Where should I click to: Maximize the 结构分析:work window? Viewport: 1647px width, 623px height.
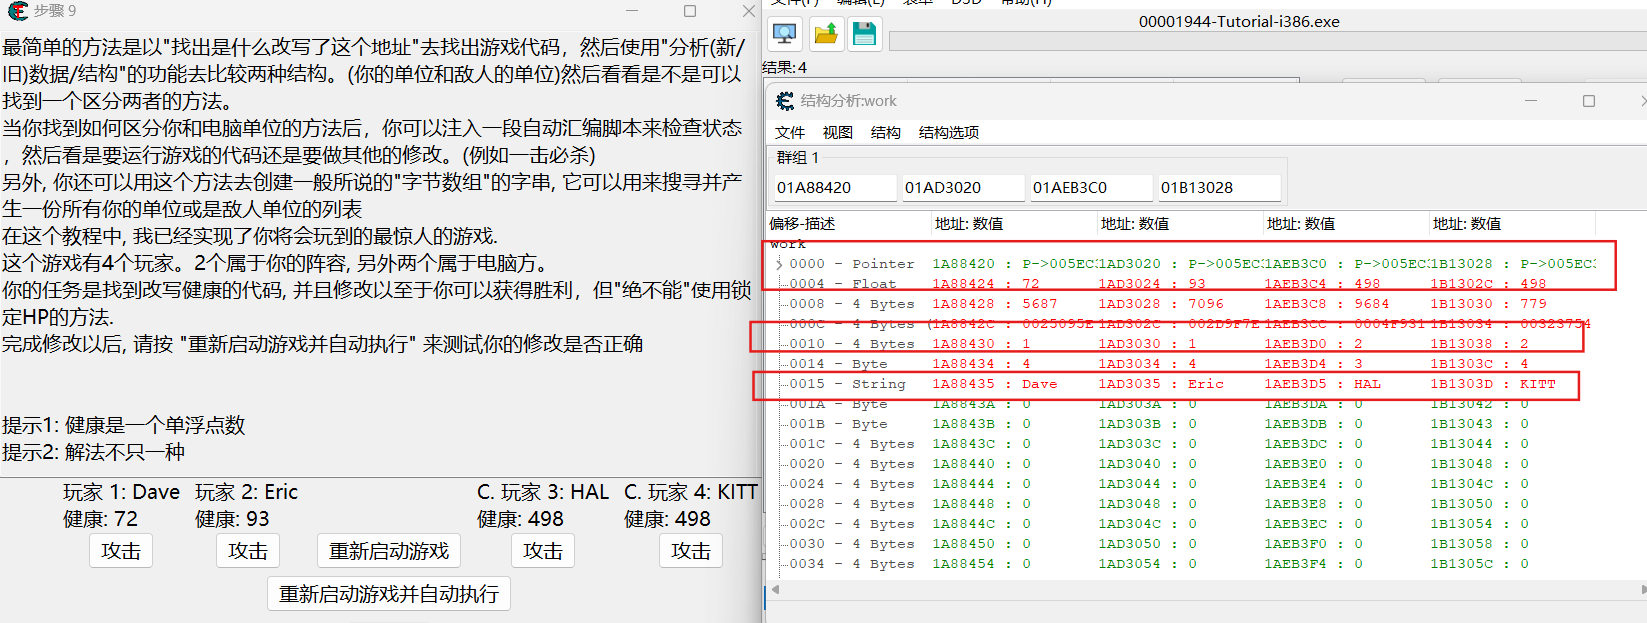click(1588, 101)
